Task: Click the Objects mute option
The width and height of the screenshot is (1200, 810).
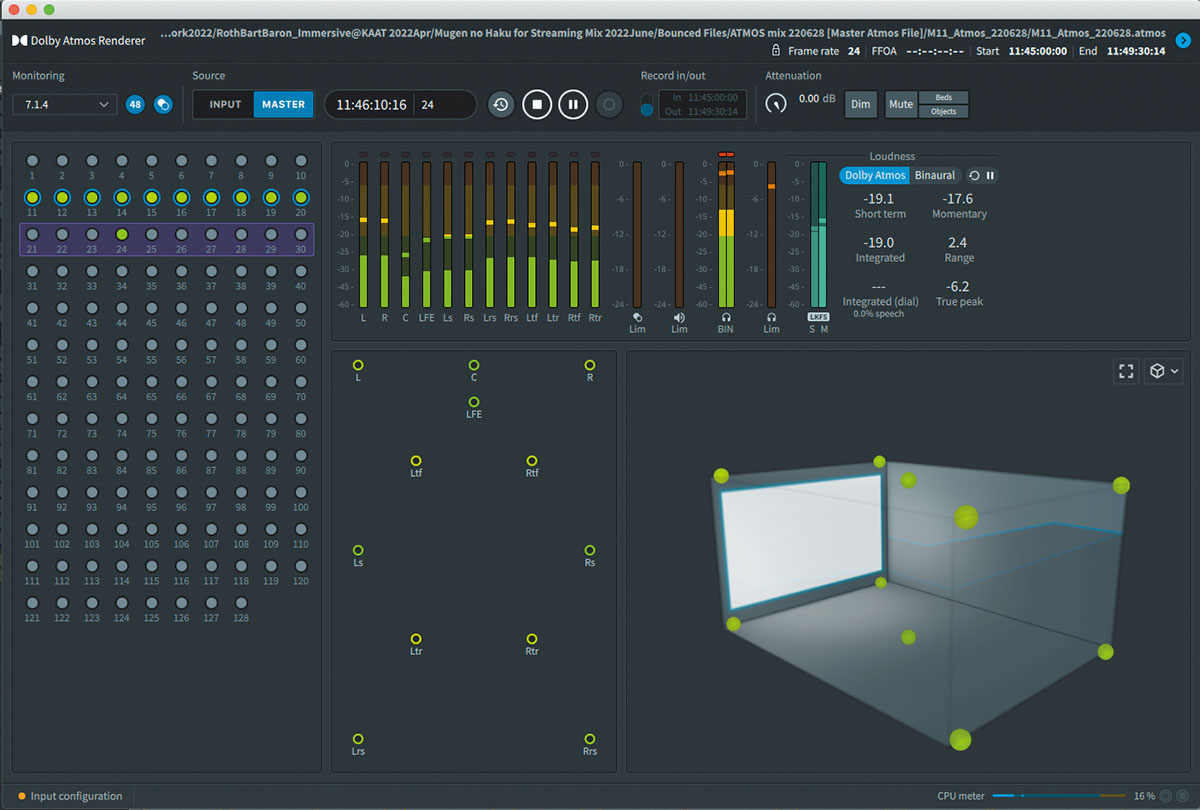Action: 943,111
